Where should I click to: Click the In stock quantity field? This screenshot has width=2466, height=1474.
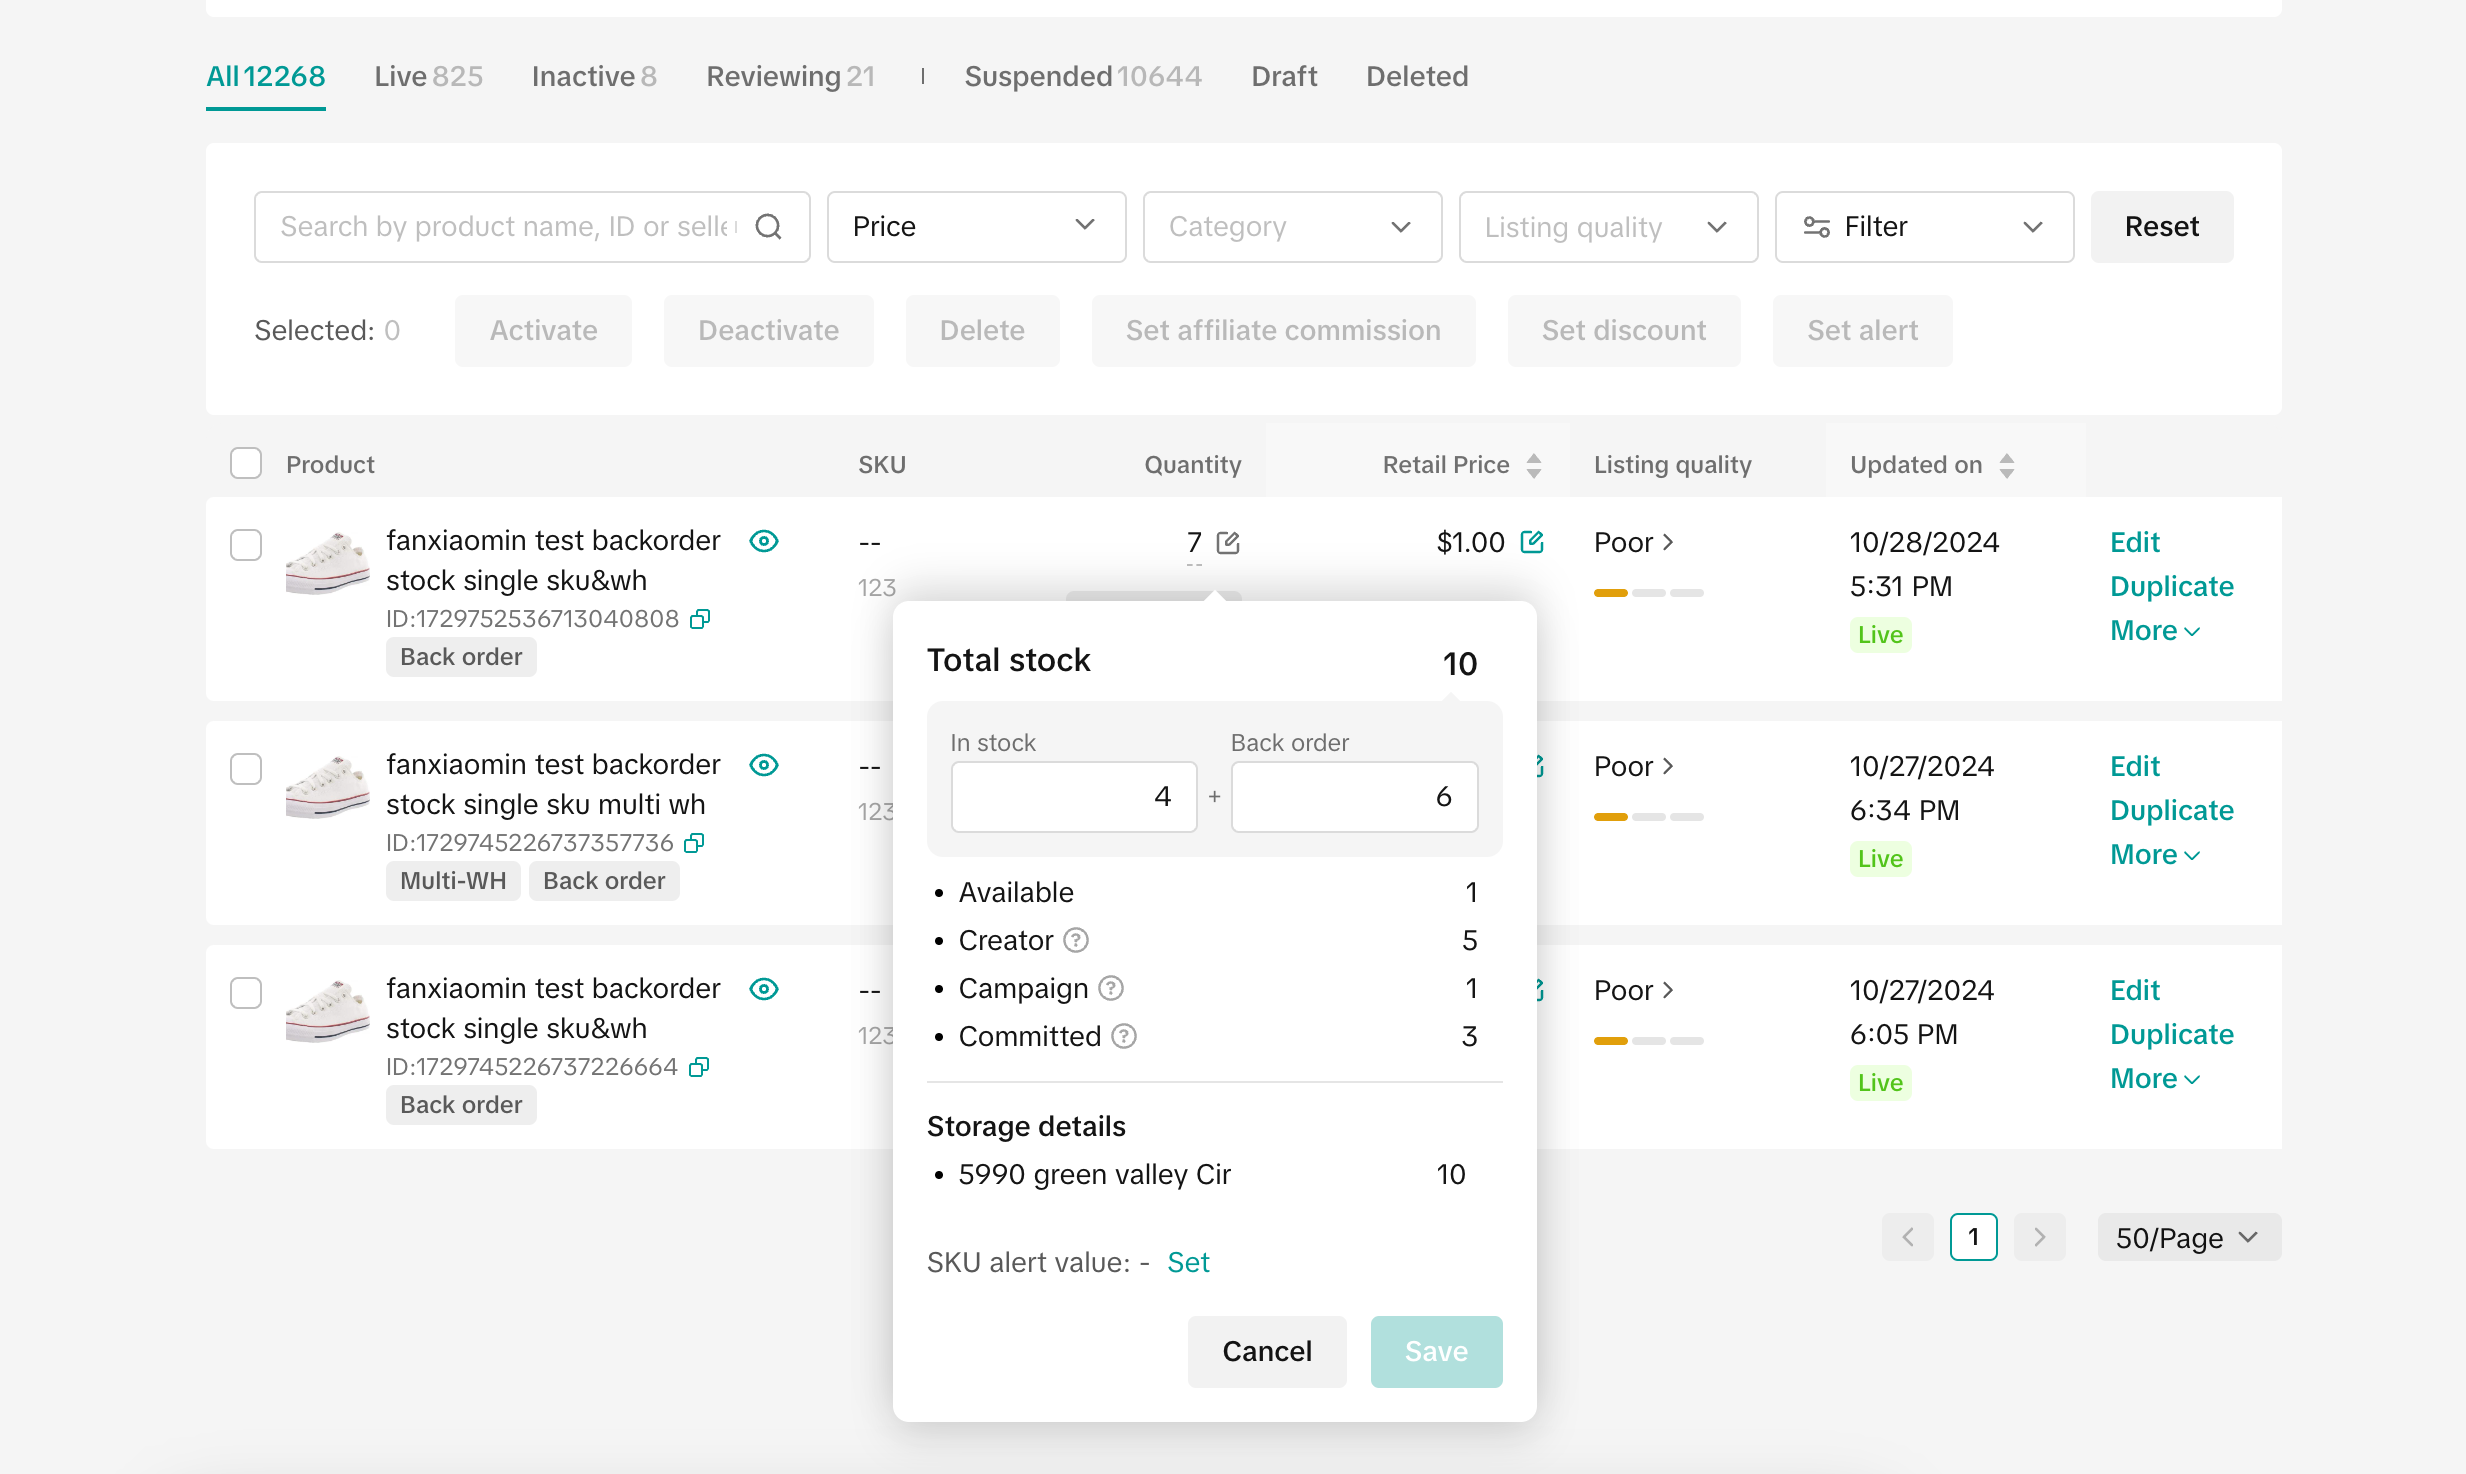1074,797
